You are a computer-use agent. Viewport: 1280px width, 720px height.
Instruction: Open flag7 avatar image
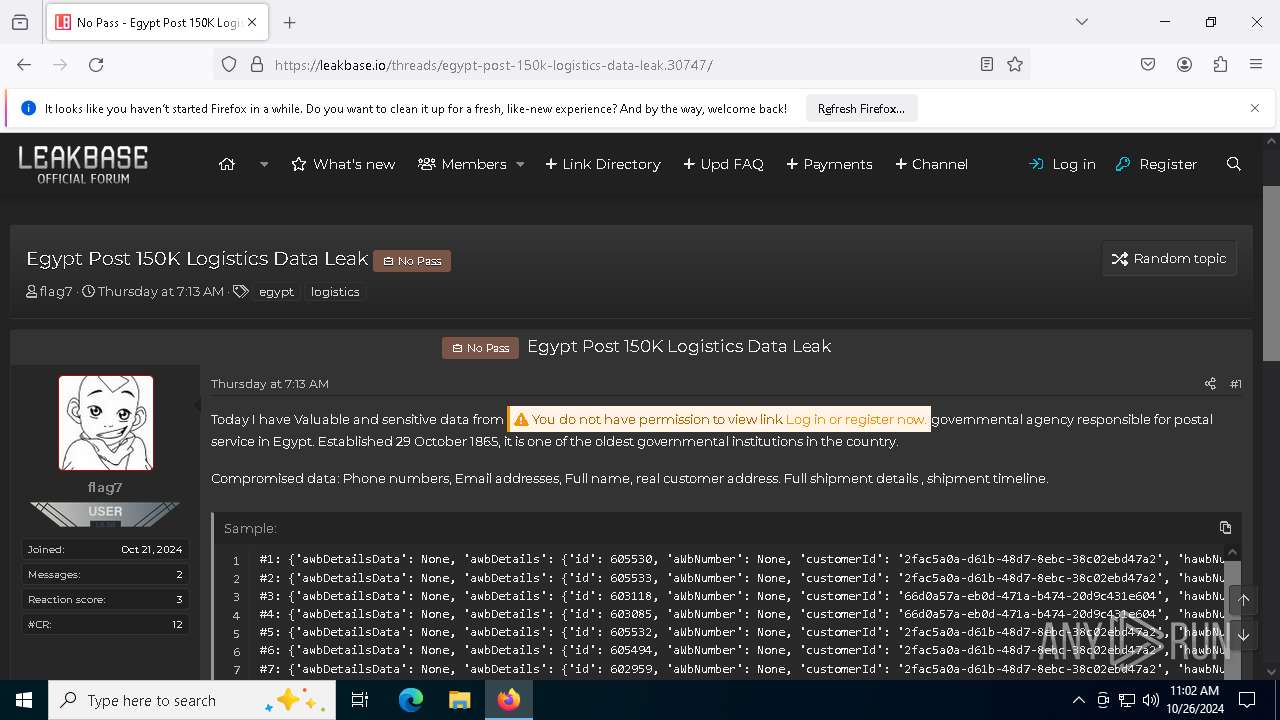(x=106, y=423)
